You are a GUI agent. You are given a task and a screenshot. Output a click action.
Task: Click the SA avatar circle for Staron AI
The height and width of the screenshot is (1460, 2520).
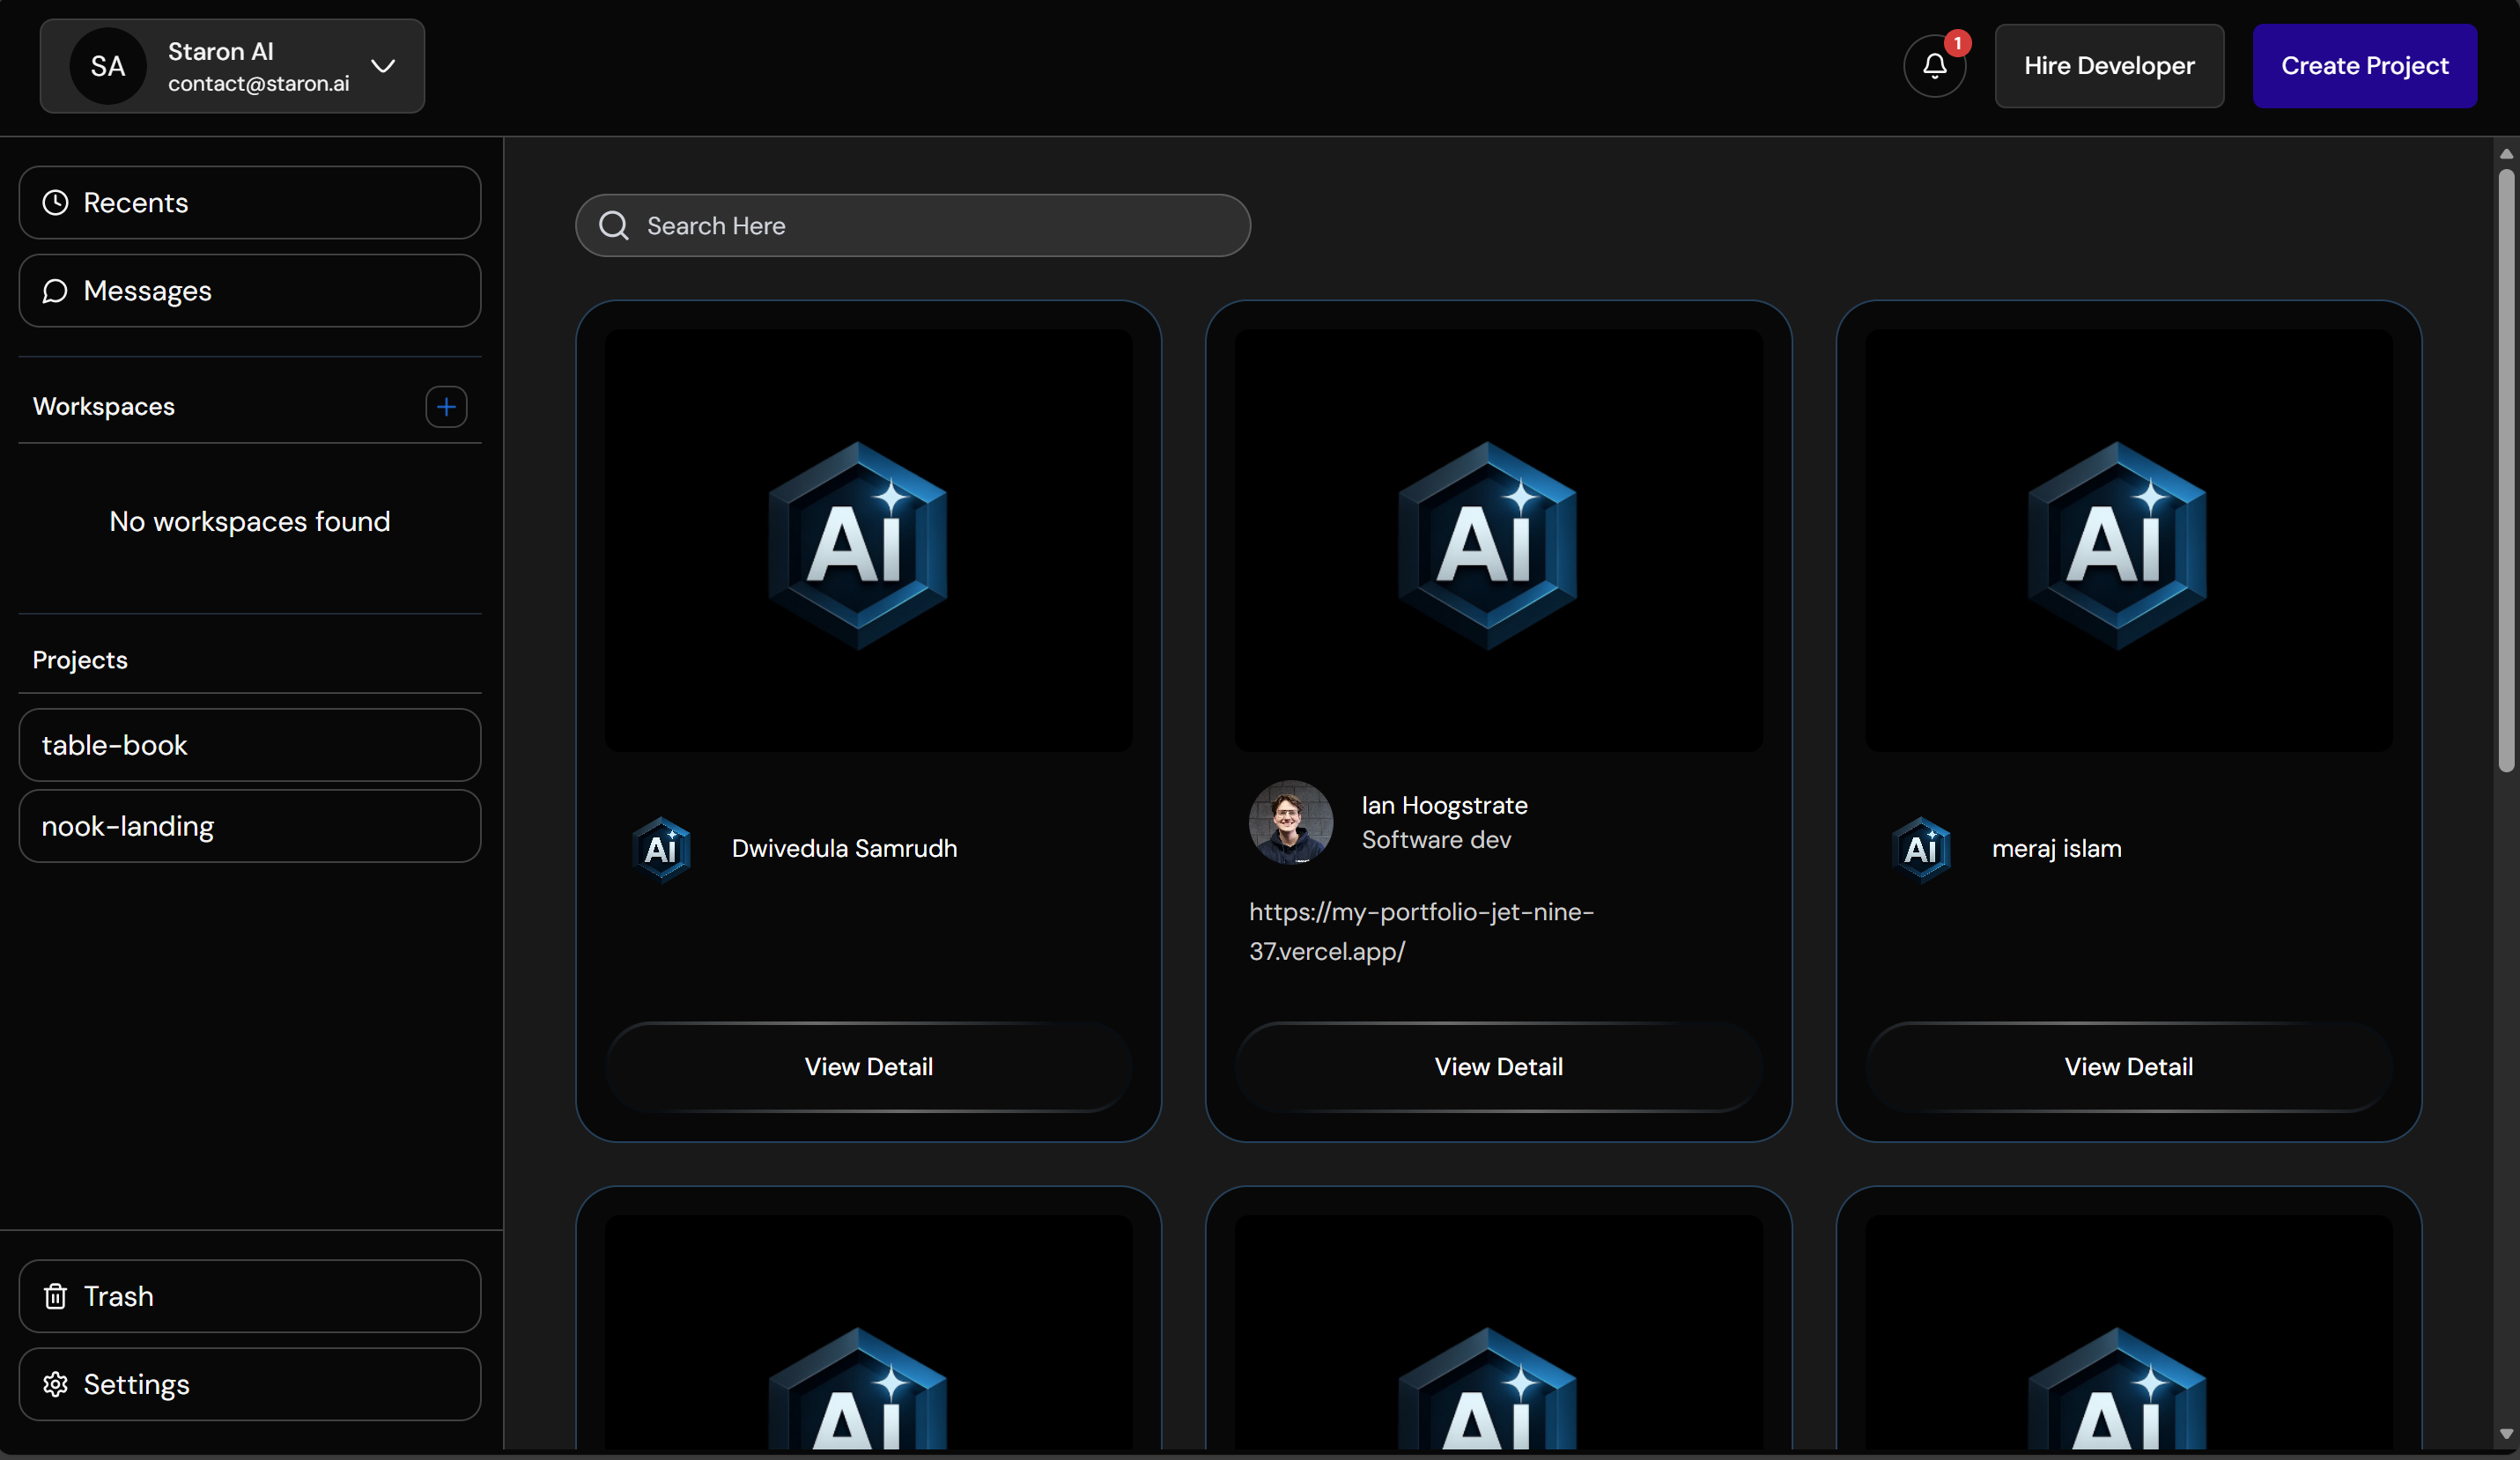(106, 66)
